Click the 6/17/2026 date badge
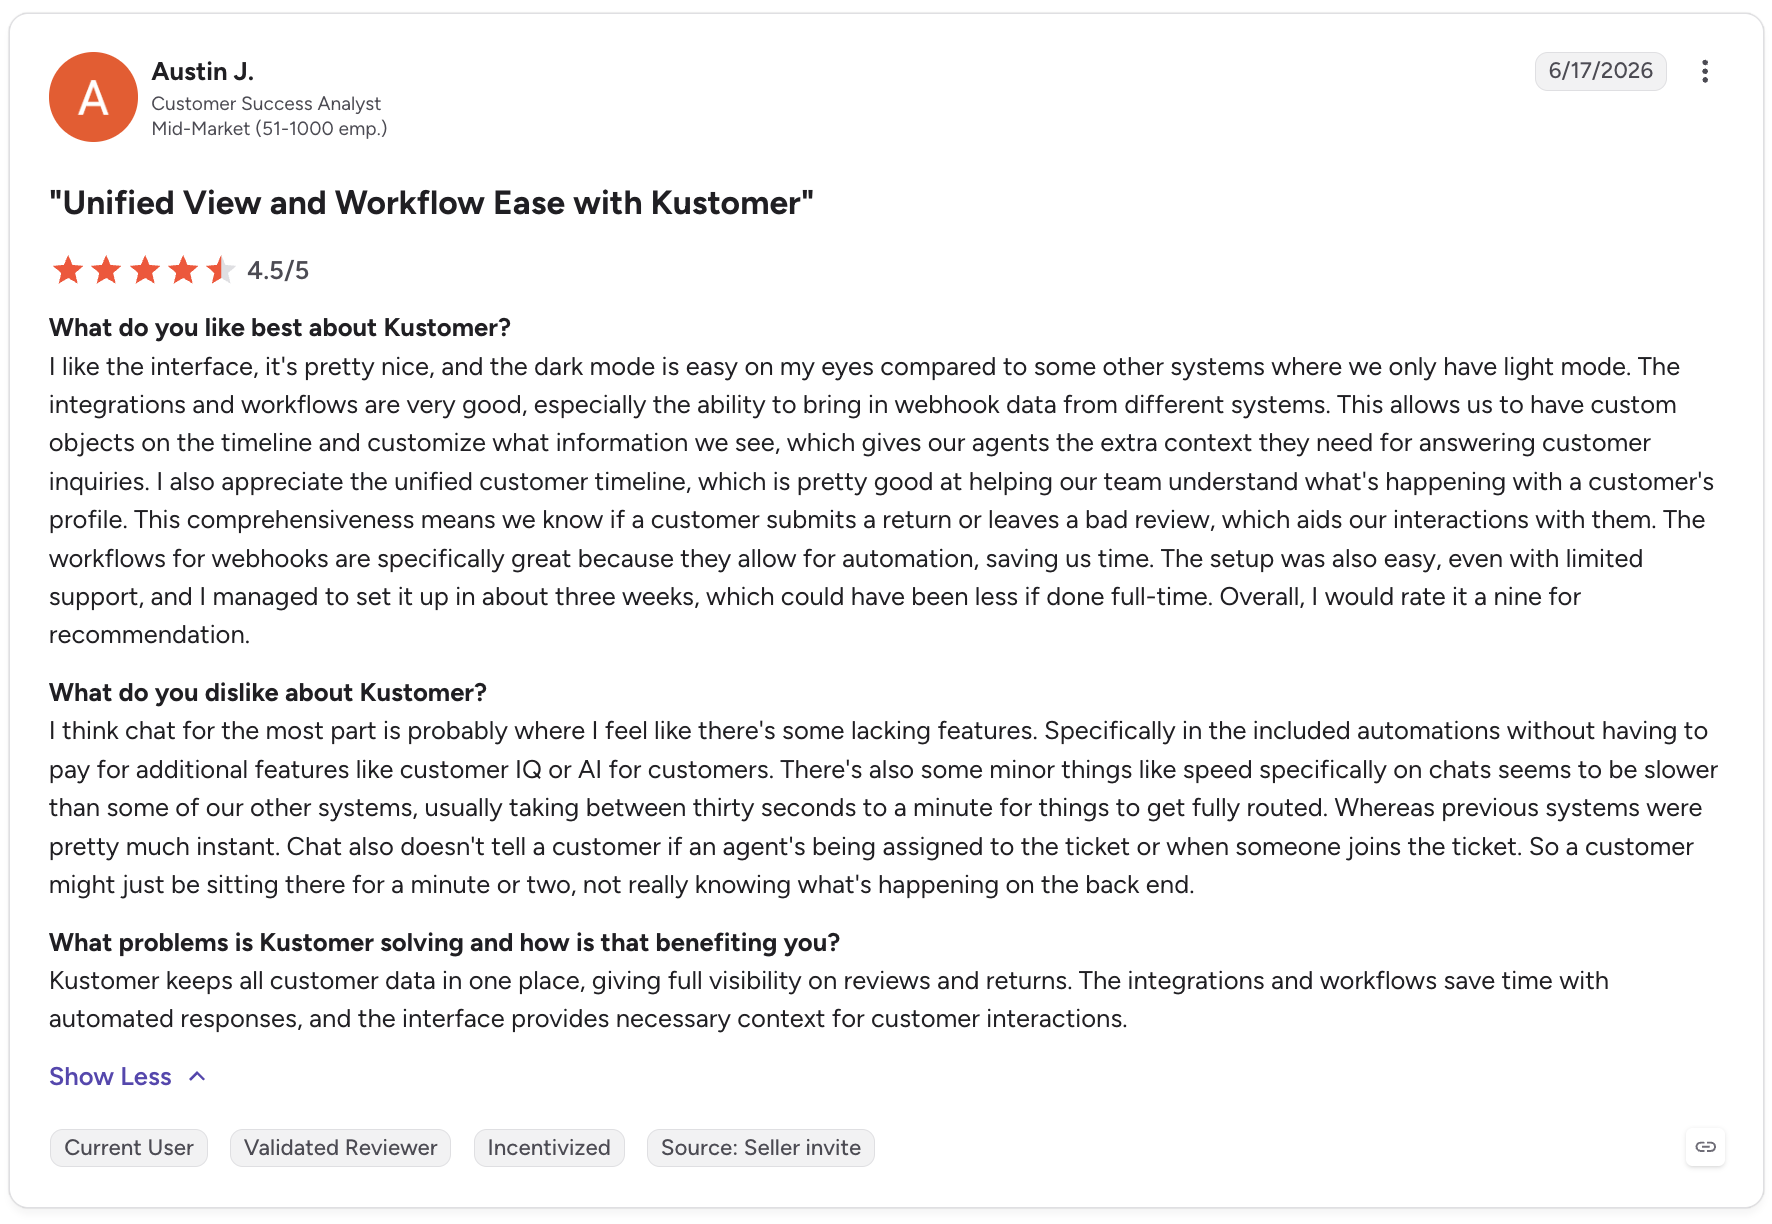Image resolution: width=1772 pixels, height=1224 pixels. [x=1600, y=71]
